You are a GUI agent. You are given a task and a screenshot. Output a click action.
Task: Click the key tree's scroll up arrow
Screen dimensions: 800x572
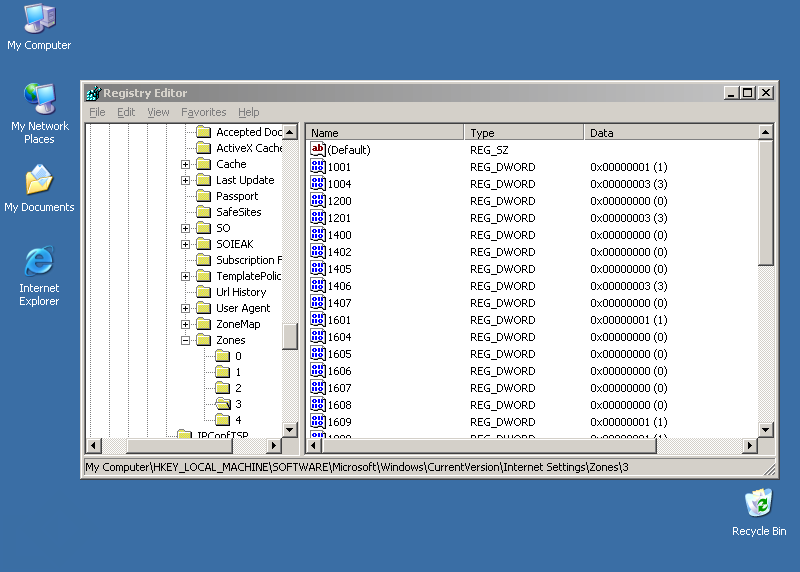290,132
